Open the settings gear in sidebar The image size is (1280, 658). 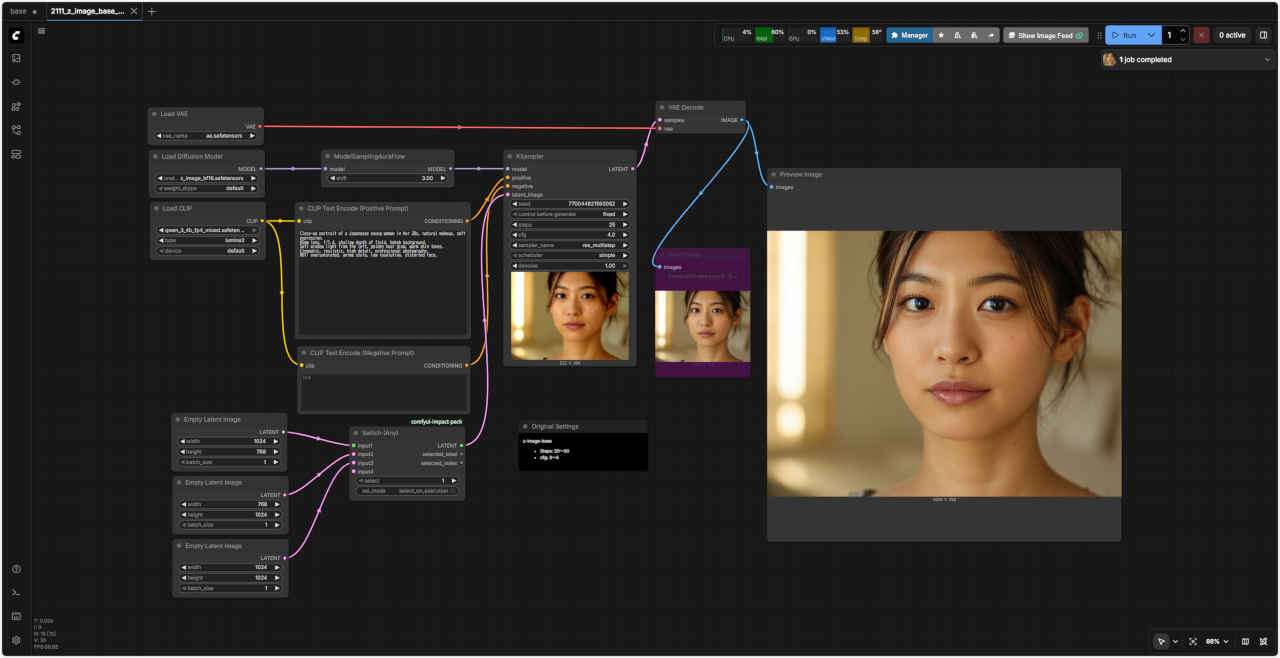click(16, 640)
